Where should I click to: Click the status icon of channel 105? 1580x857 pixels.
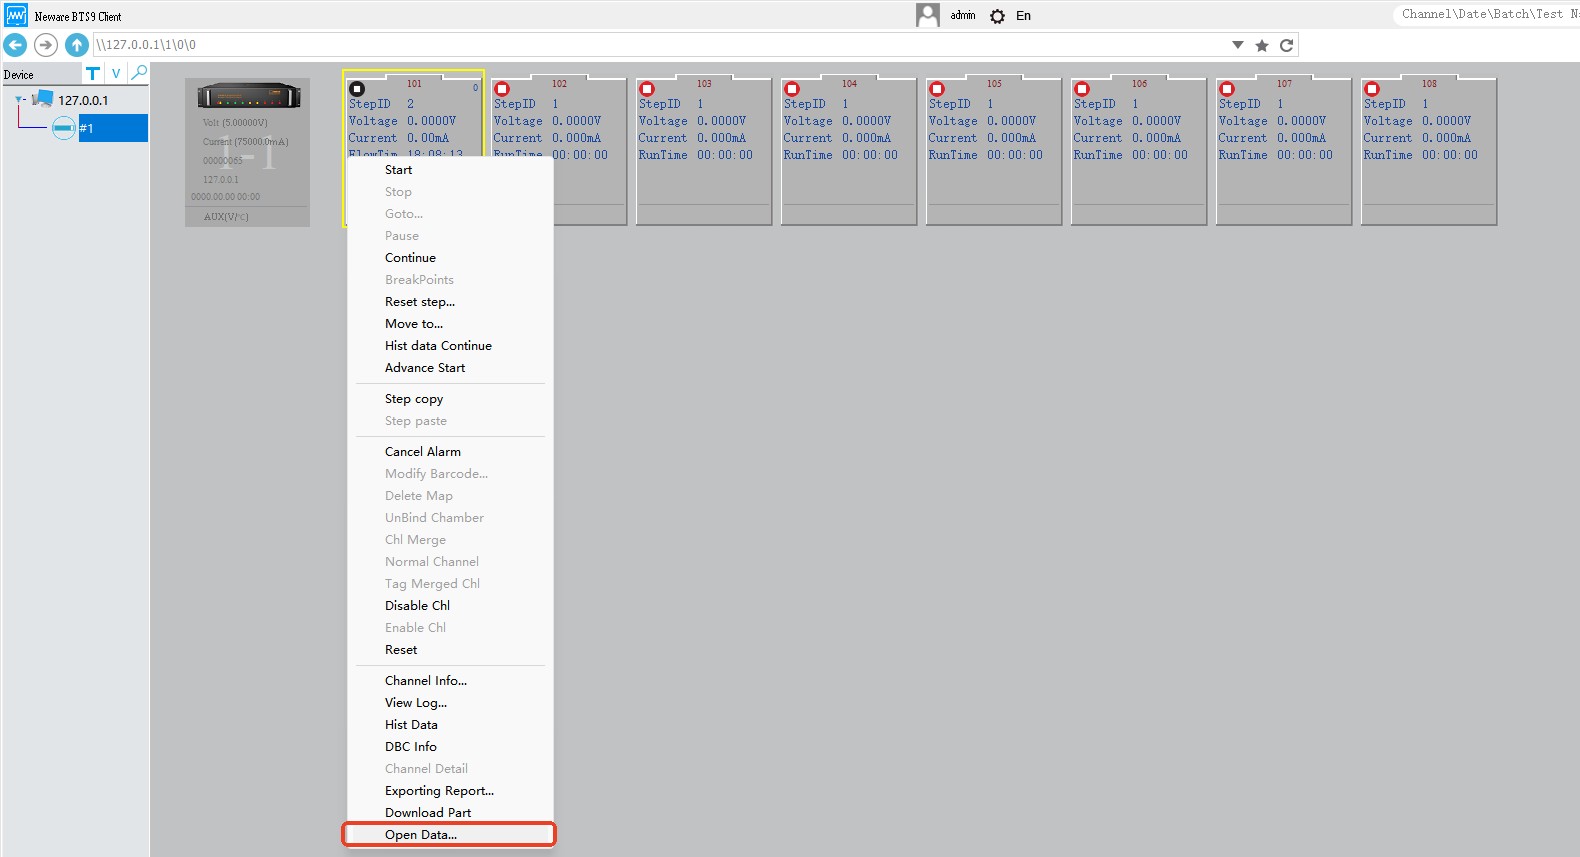tap(937, 89)
